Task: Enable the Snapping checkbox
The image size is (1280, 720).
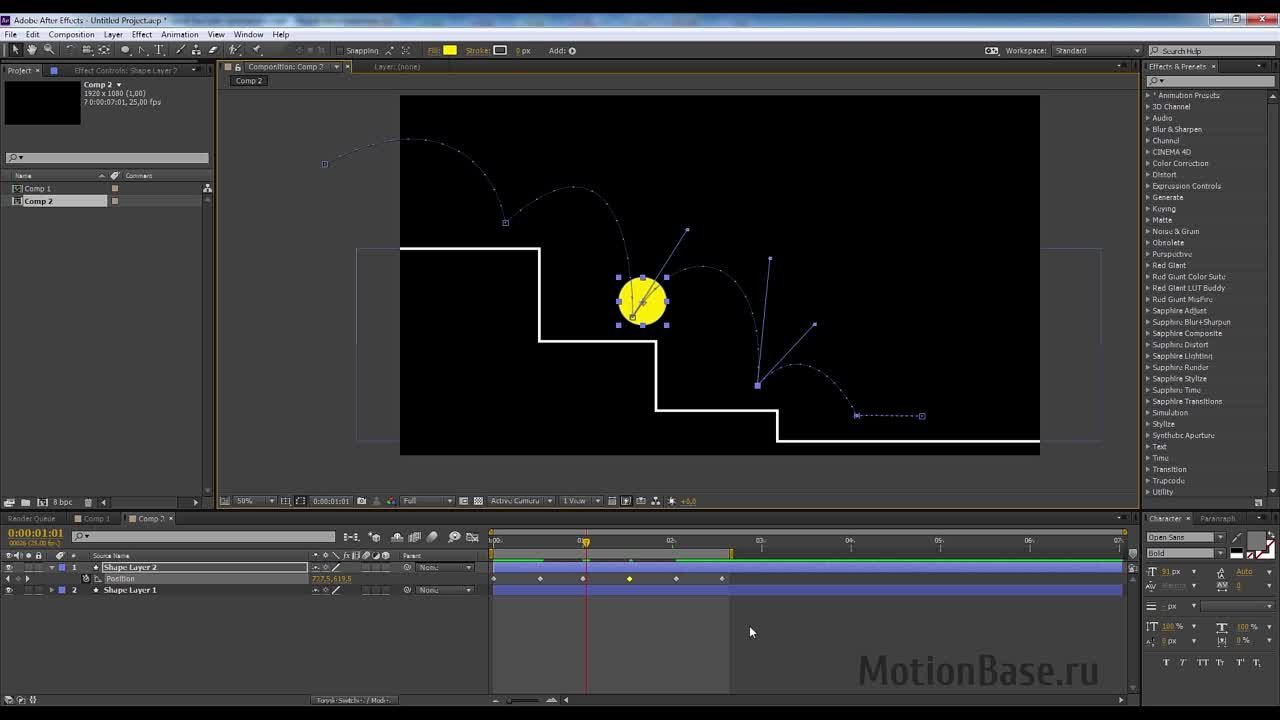Action: click(x=340, y=51)
